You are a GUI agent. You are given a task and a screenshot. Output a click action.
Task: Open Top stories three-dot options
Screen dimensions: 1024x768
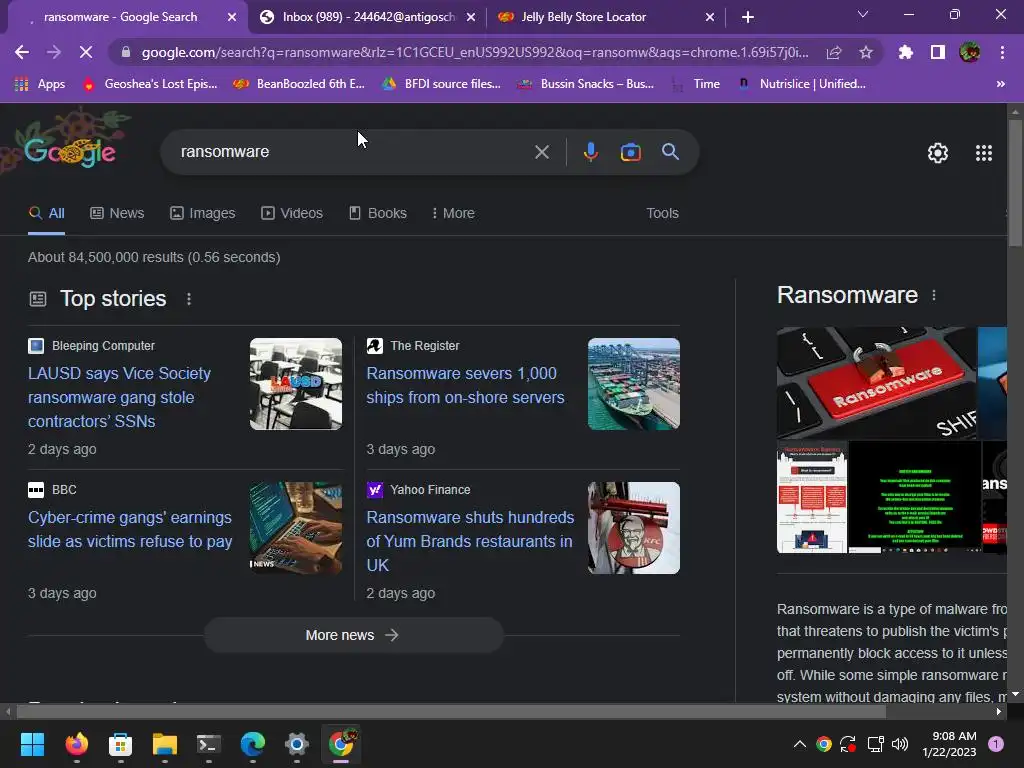point(189,299)
